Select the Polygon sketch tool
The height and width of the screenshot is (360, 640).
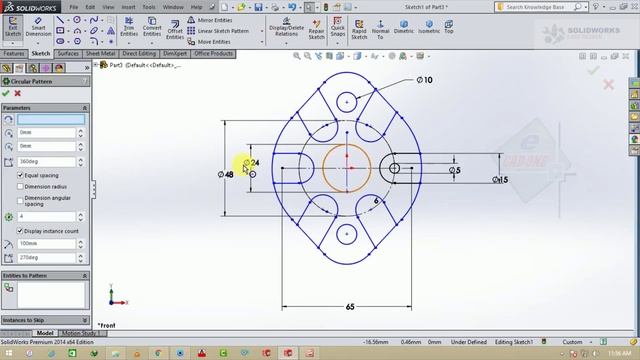(x=77, y=41)
